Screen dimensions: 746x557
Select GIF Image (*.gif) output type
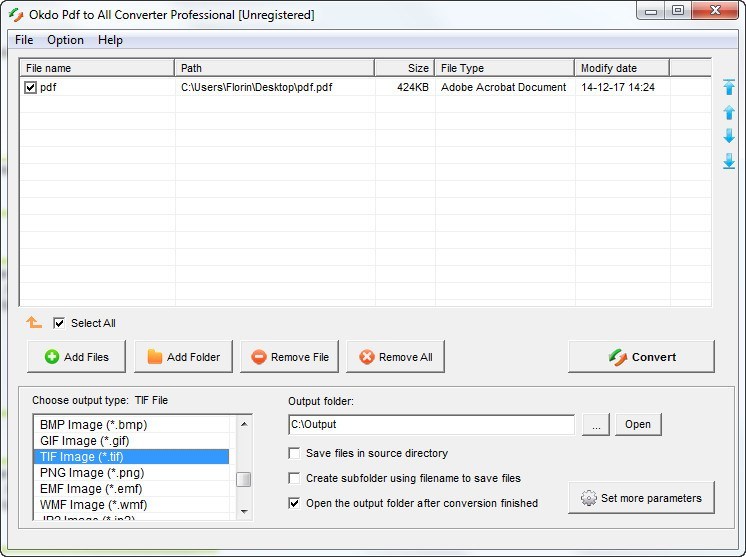pos(131,440)
